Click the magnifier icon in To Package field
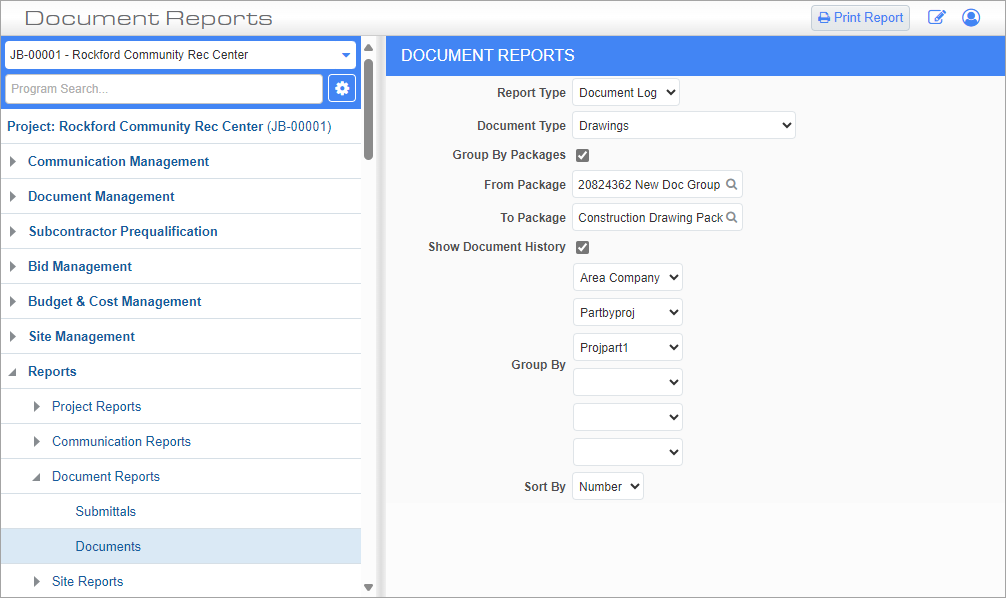 731,217
